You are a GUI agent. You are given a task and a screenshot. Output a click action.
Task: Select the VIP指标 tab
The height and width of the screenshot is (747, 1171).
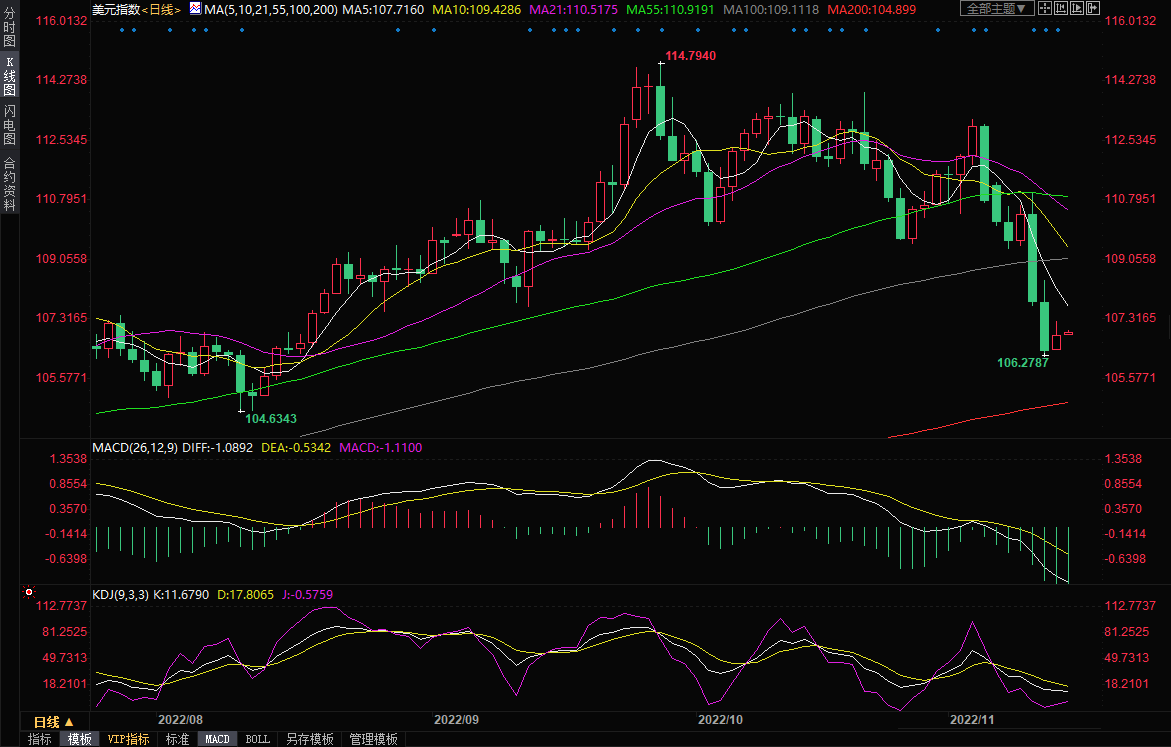[129, 739]
